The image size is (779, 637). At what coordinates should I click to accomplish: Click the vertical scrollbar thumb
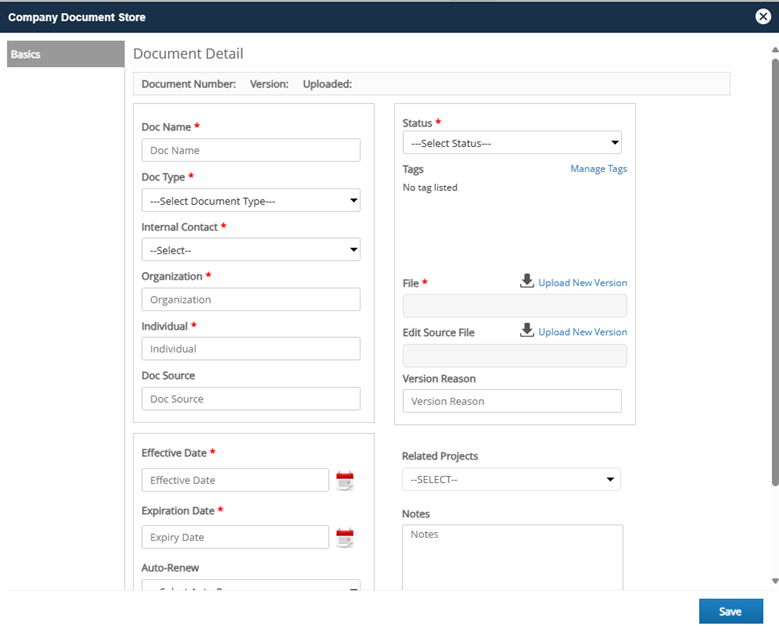click(775, 272)
